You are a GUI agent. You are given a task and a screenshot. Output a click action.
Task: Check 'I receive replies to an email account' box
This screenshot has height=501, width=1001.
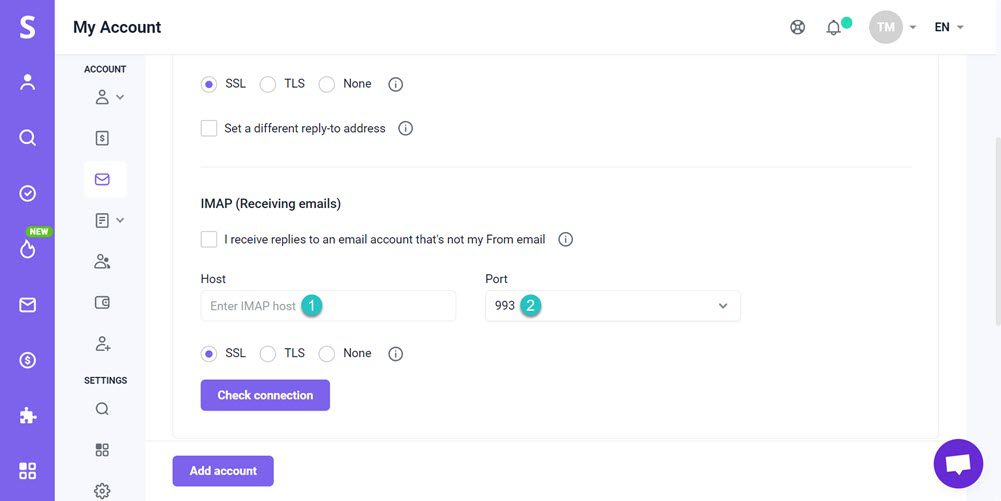click(x=209, y=239)
